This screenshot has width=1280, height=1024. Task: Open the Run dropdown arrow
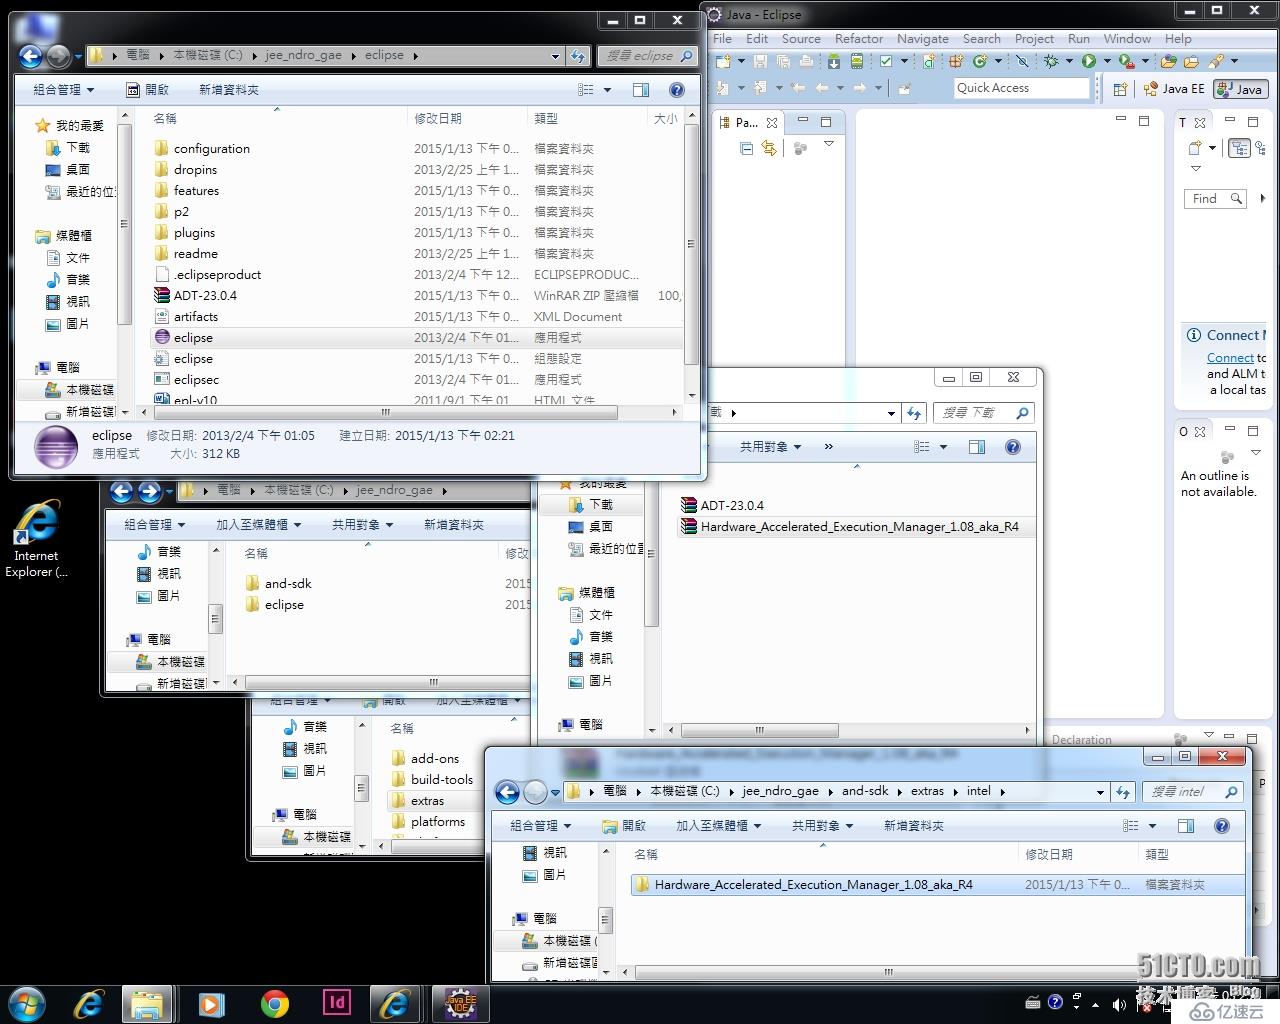(x=1107, y=61)
